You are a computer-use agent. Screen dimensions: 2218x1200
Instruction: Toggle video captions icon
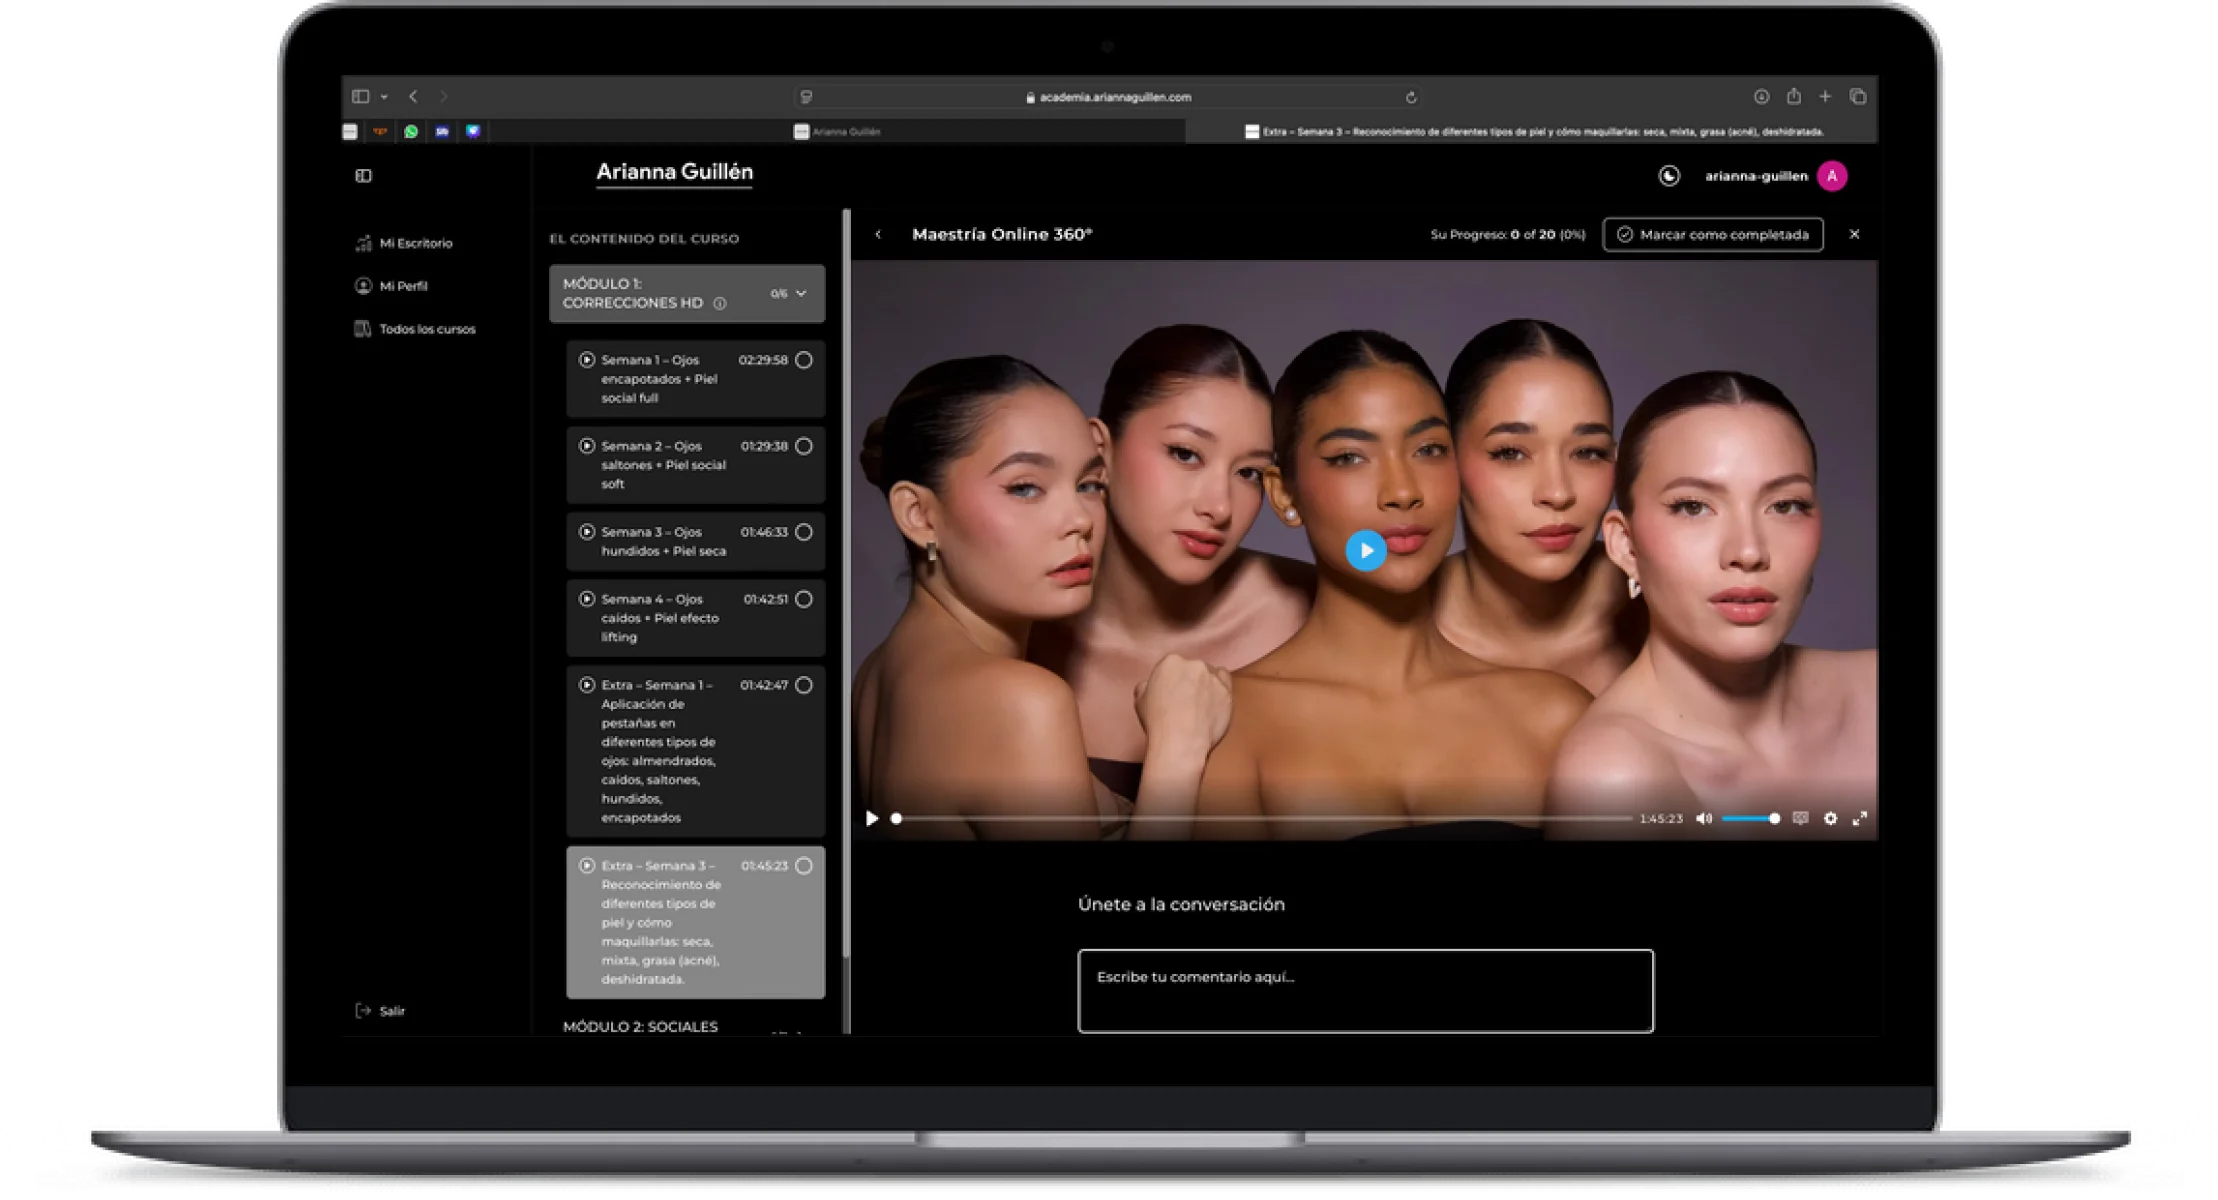(x=1800, y=818)
